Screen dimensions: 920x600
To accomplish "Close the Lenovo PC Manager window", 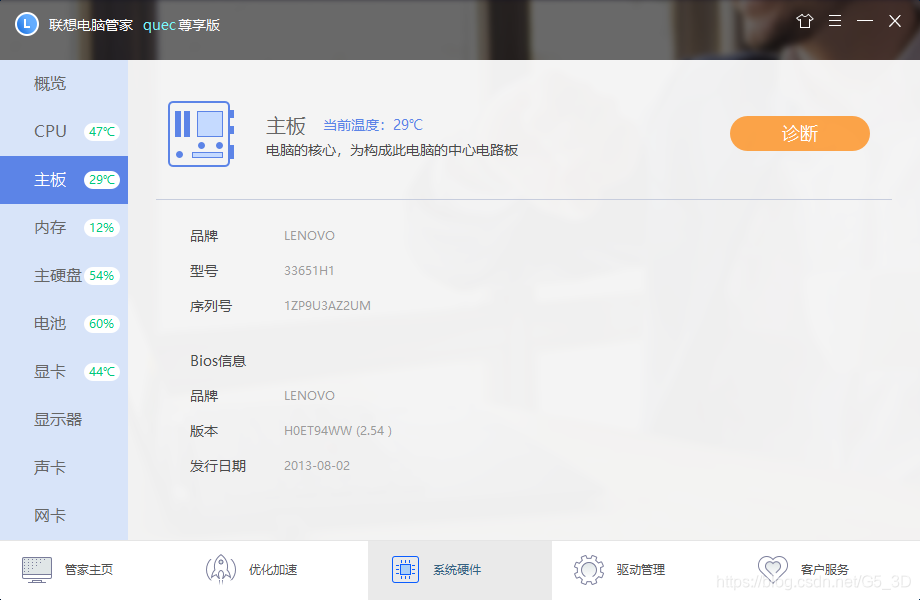I will pyautogui.click(x=895, y=21).
